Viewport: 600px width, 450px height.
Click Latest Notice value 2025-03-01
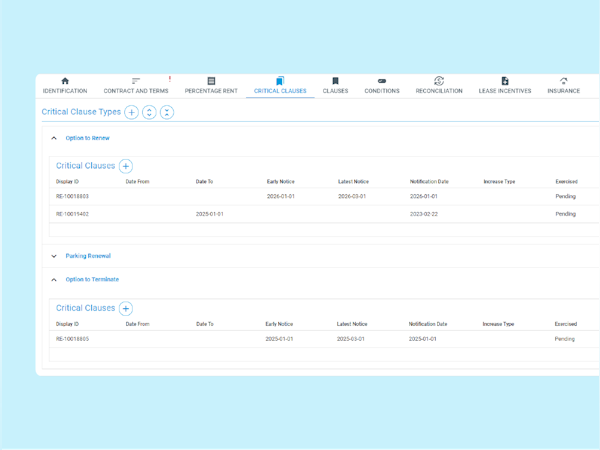point(351,339)
